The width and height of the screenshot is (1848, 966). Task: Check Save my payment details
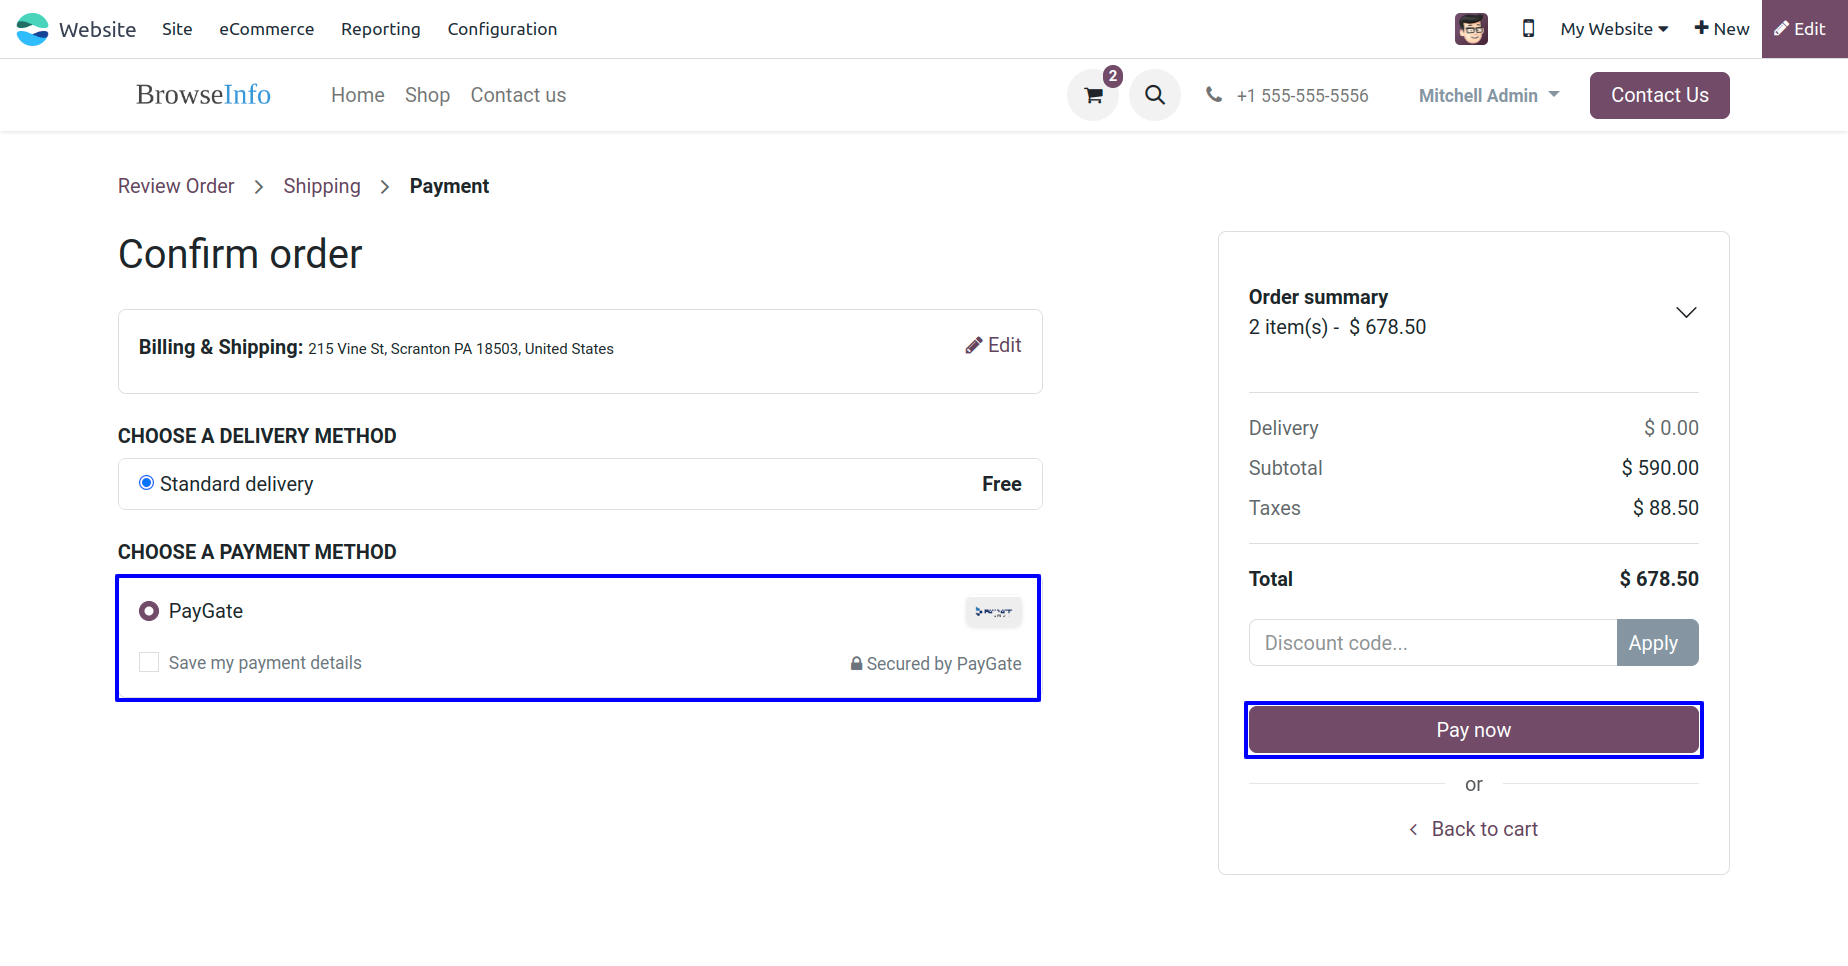point(149,662)
